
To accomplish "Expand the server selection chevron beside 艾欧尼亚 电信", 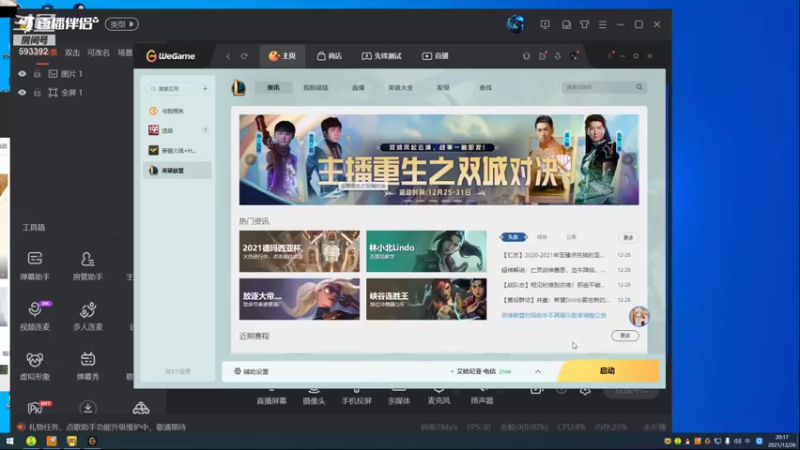I will 538,371.
